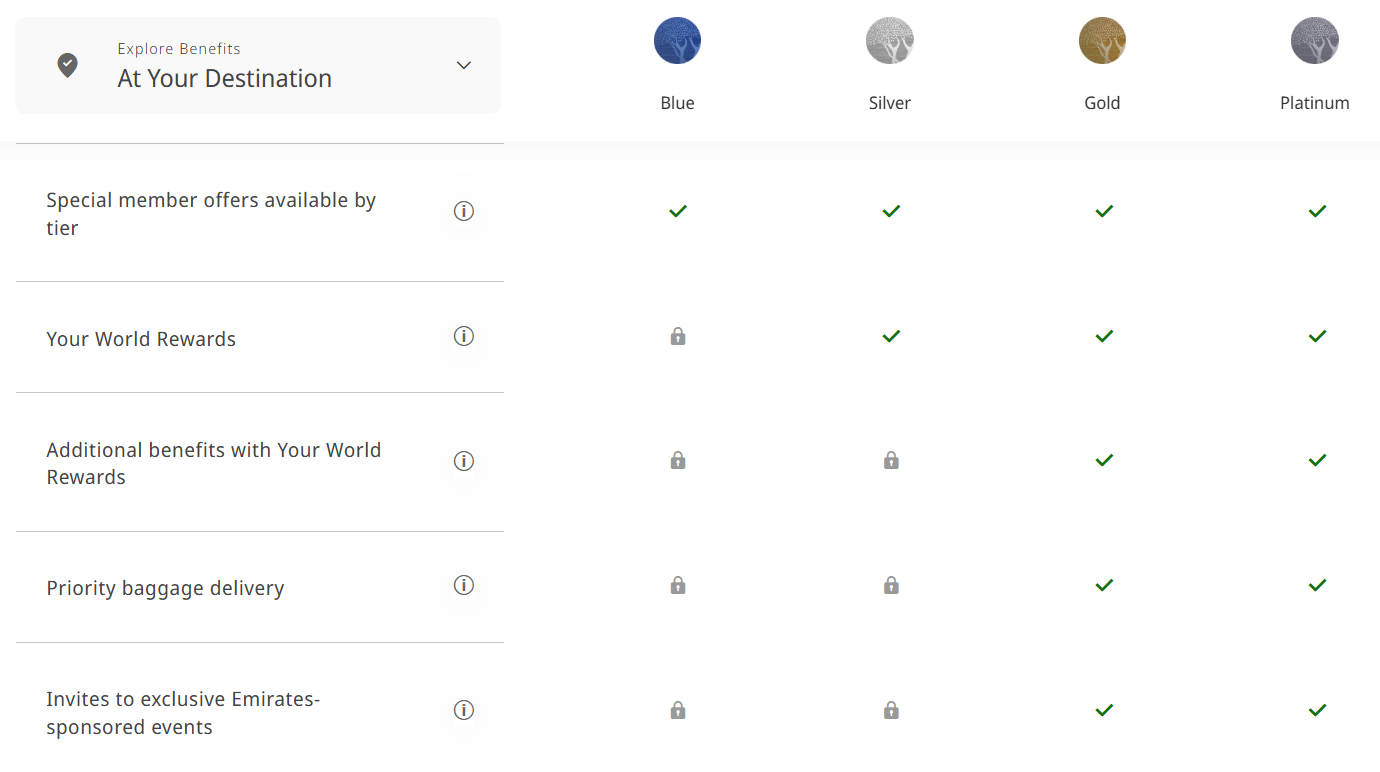
Task: Click info icon for Special member offers
Action: point(463,211)
